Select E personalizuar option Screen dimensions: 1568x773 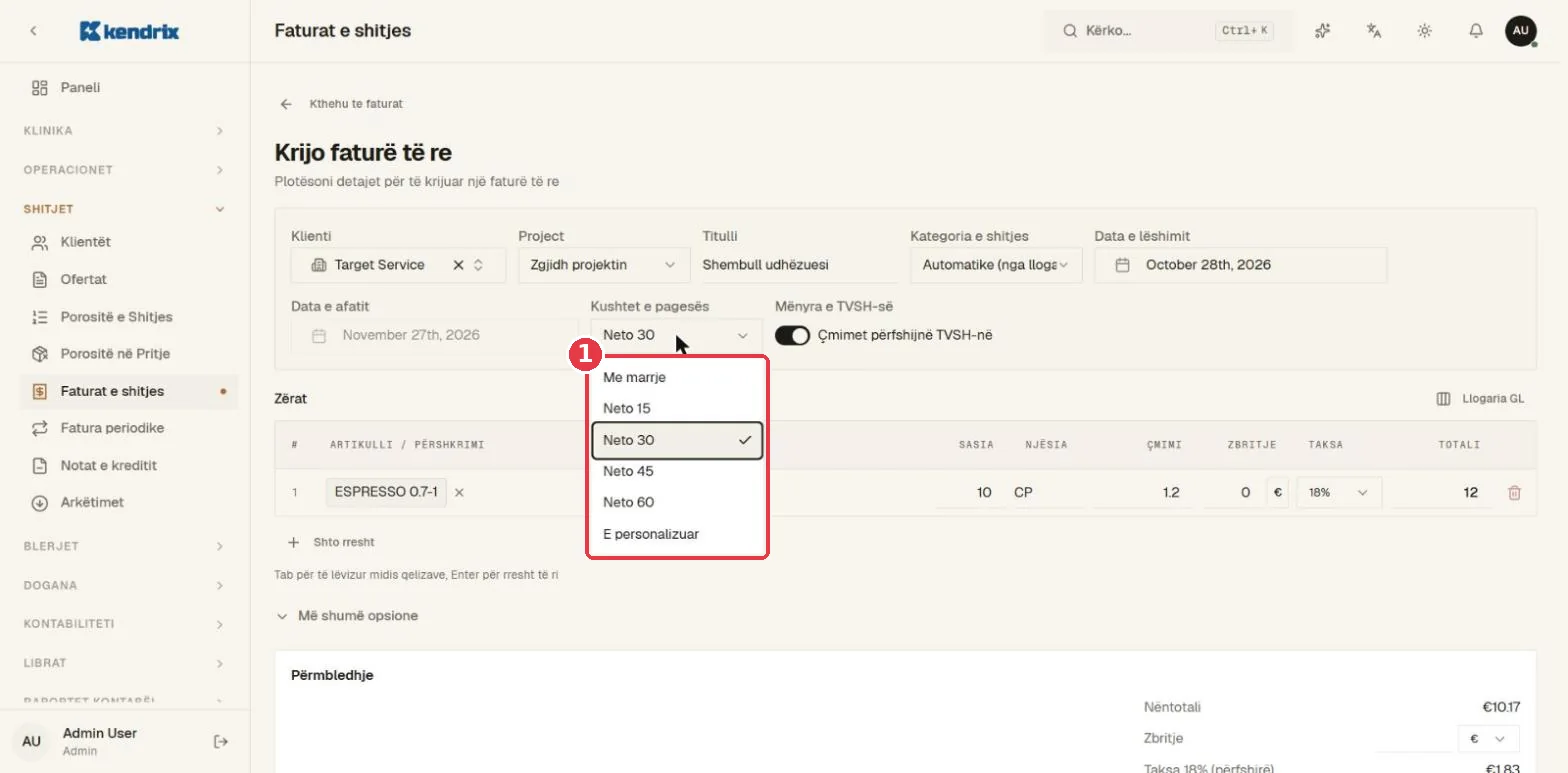(x=677, y=534)
